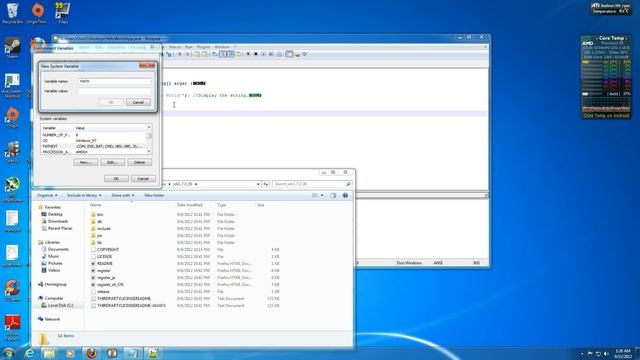Screen dimensions: 640x360
Task: Sort Explorer files by Date modified column
Action: point(190,205)
